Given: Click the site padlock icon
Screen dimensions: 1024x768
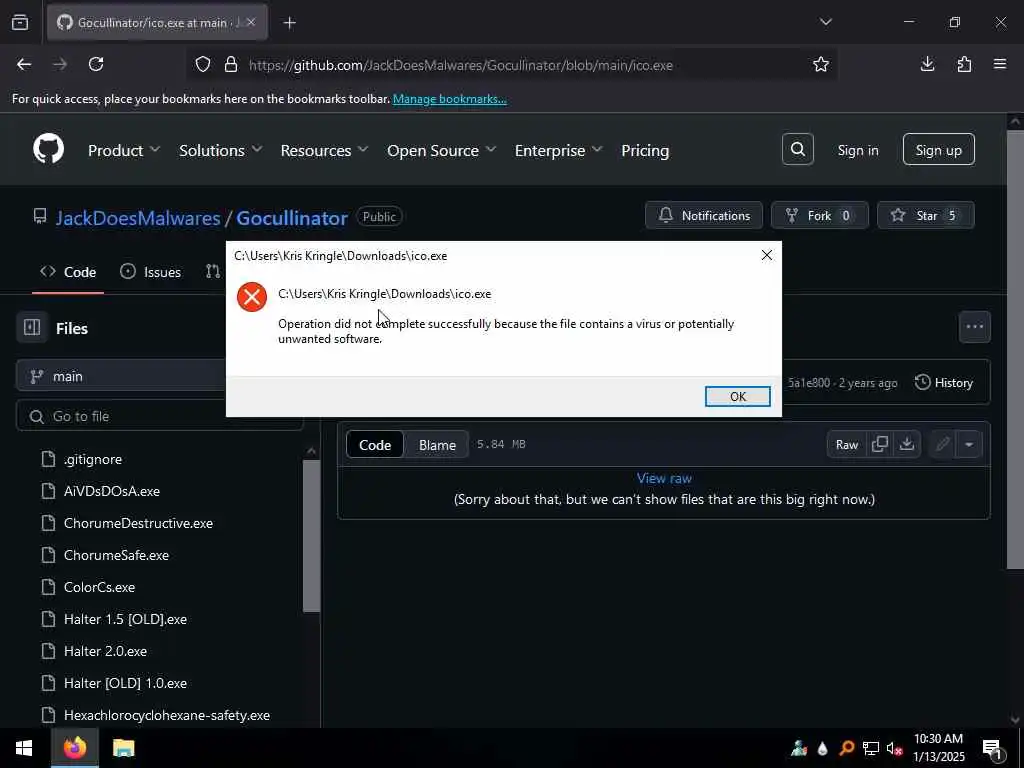Looking at the screenshot, I should (231, 65).
